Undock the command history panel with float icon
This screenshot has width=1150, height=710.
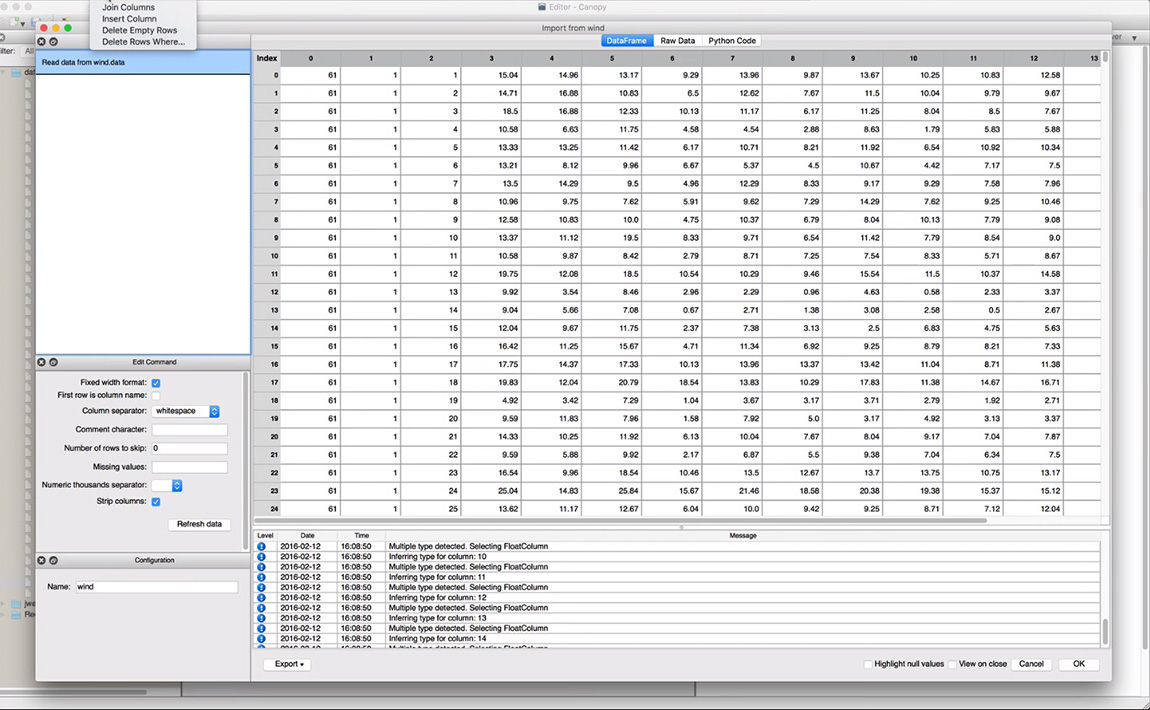(x=54, y=42)
